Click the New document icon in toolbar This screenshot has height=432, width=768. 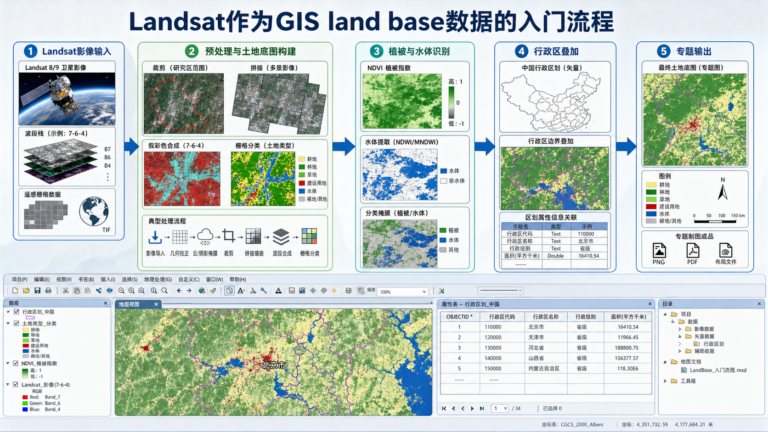click(15, 290)
